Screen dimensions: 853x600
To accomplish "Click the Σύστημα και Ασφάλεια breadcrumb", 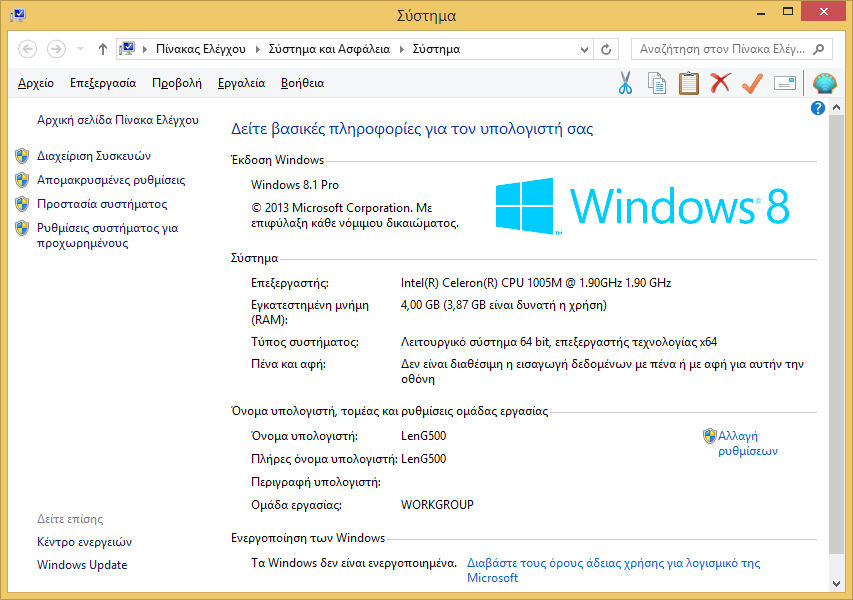I will (x=329, y=49).
